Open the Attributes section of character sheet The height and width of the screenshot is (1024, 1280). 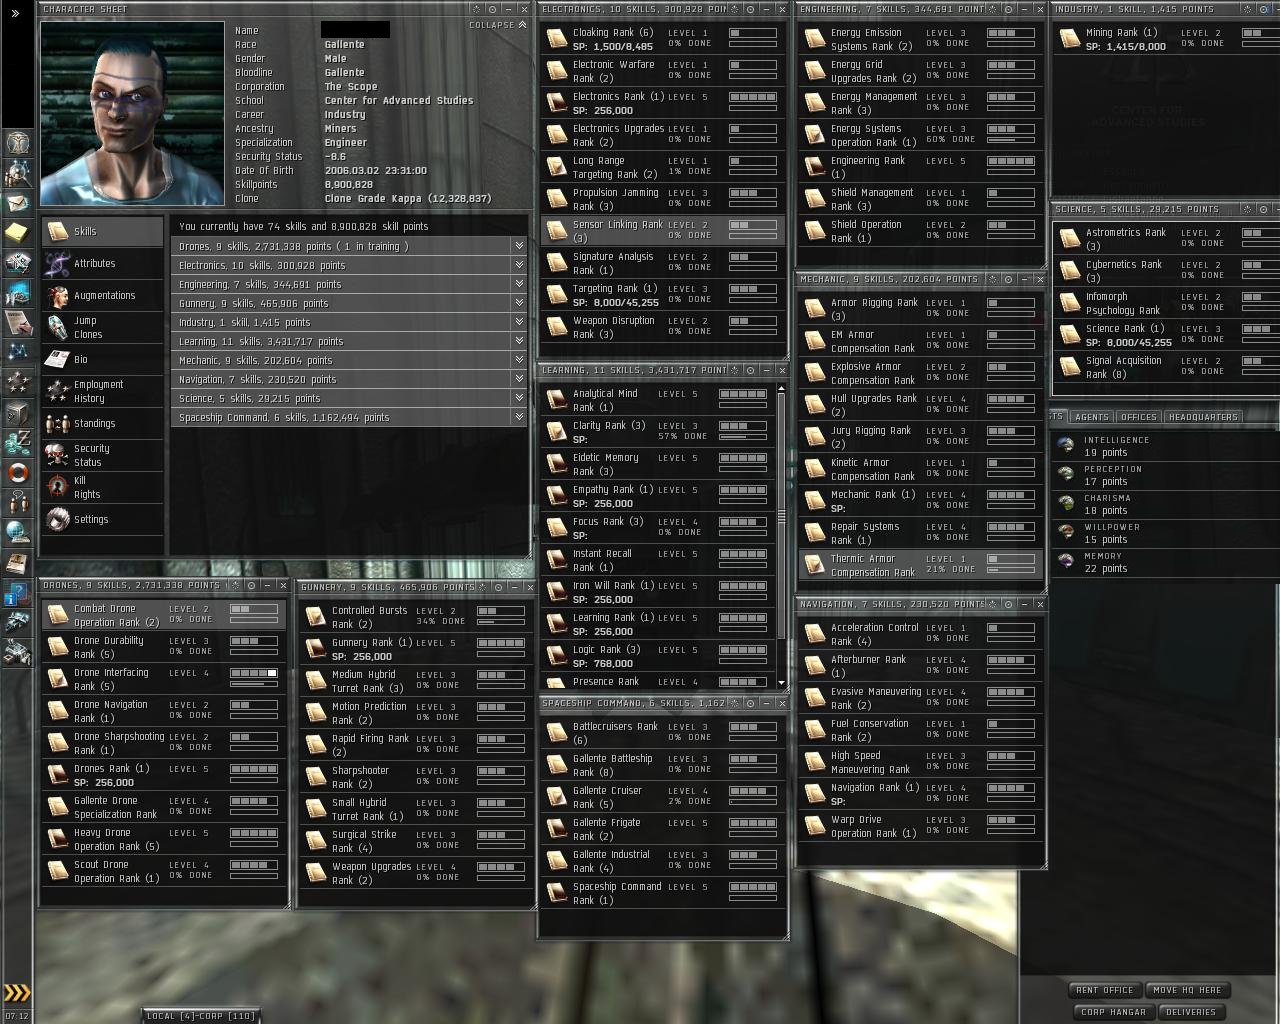(x=103, y=263)
